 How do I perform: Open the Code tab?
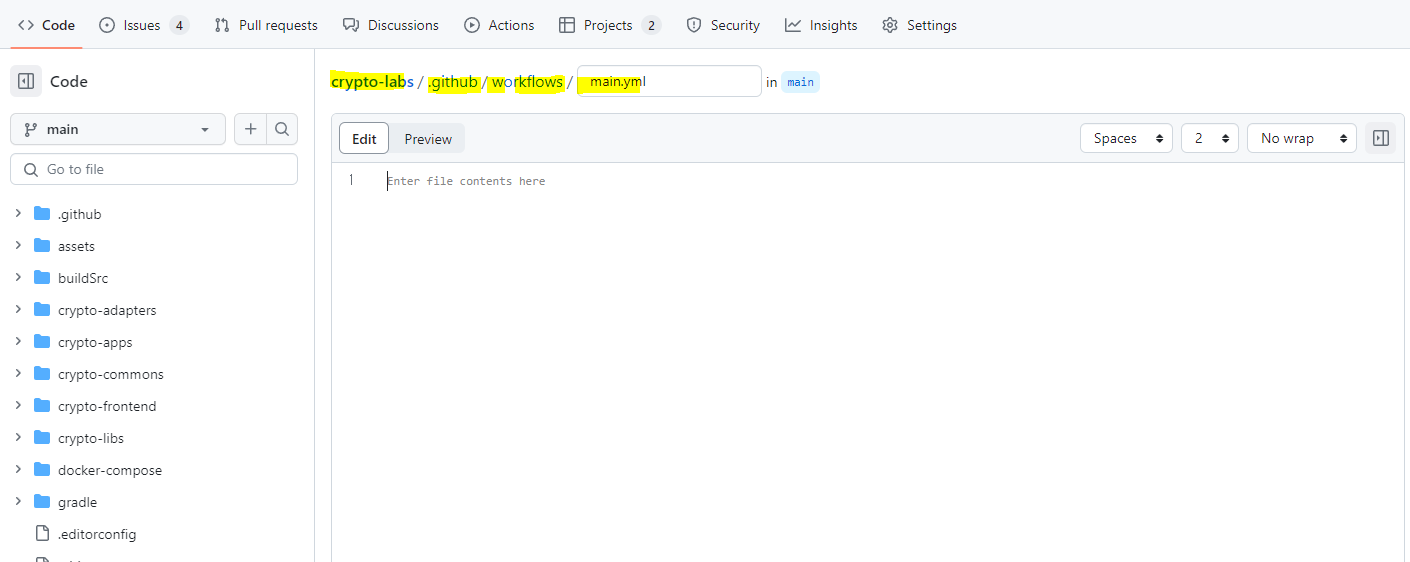click(x=46, y=25)
